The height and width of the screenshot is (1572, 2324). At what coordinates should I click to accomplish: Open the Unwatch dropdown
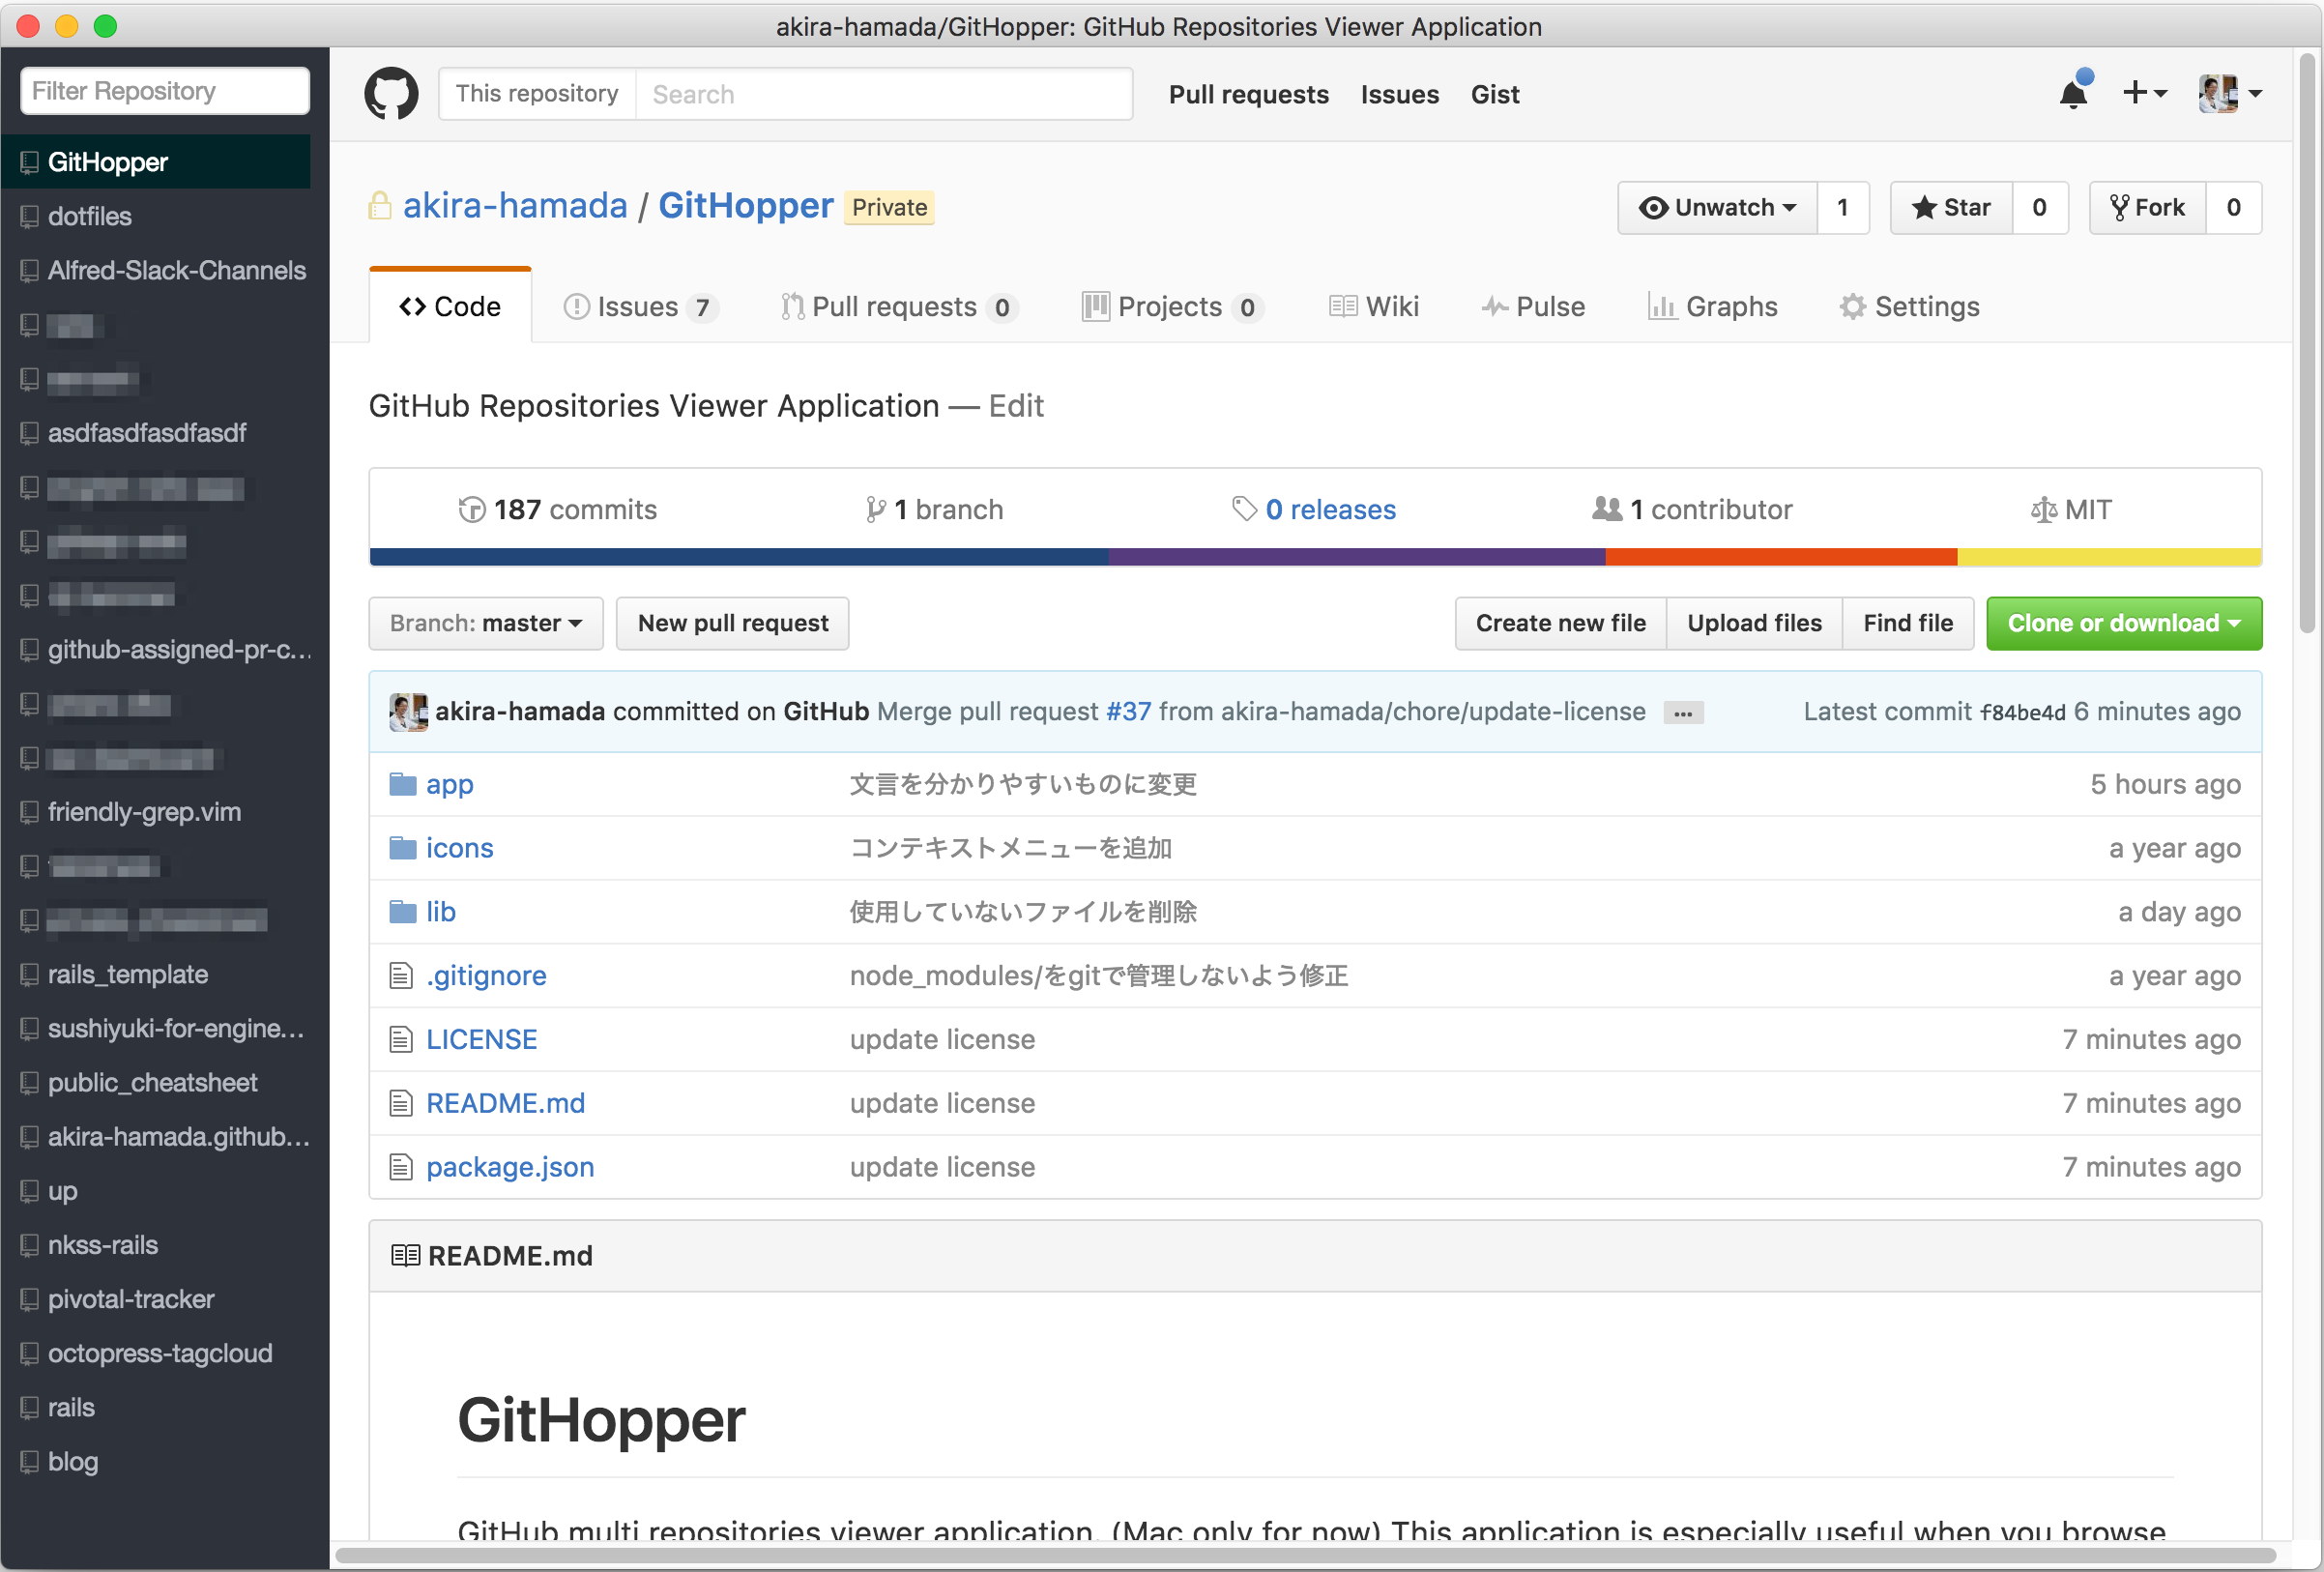1717,207
